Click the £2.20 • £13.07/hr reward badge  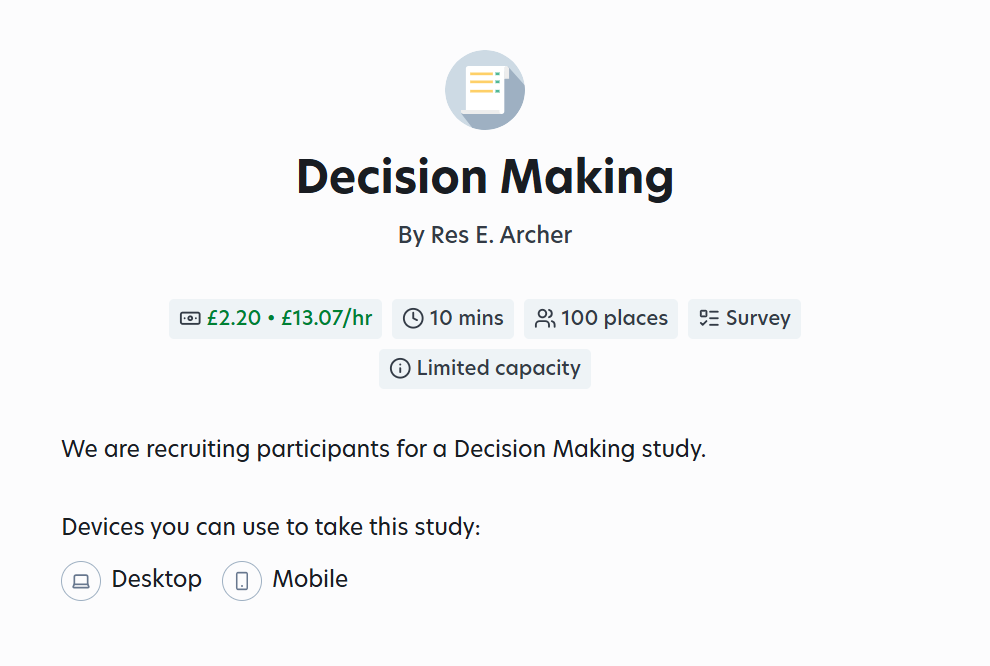pyautogui.click(x=275, y=319)
